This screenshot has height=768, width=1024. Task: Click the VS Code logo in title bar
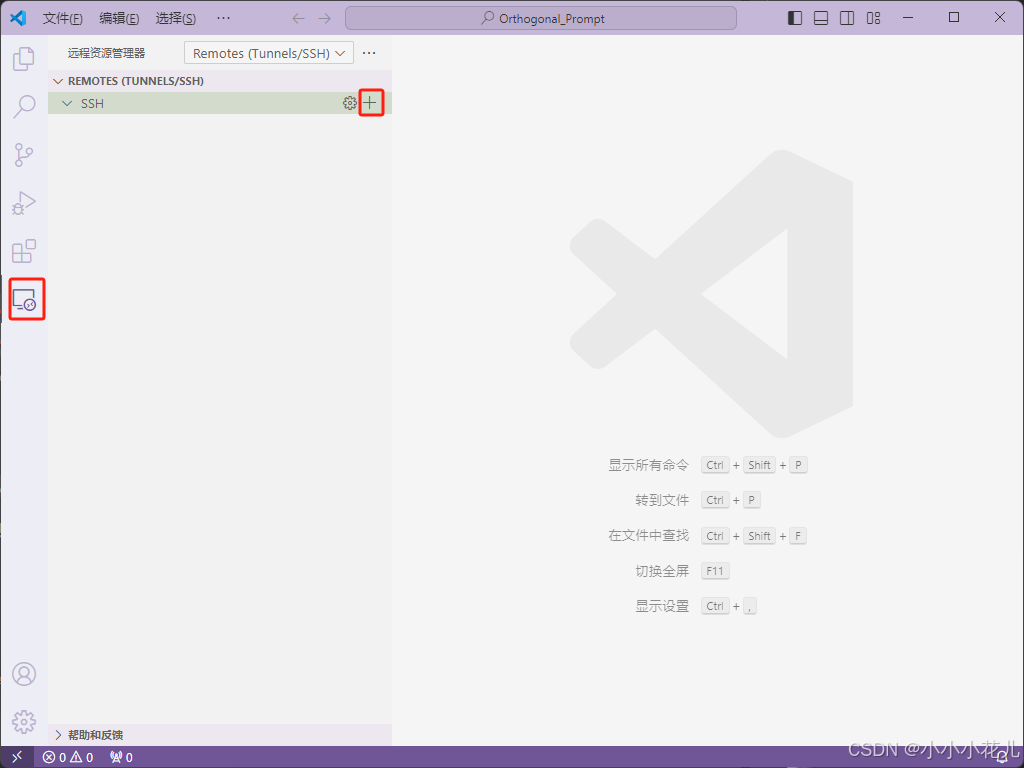click(x=18, y=18)
